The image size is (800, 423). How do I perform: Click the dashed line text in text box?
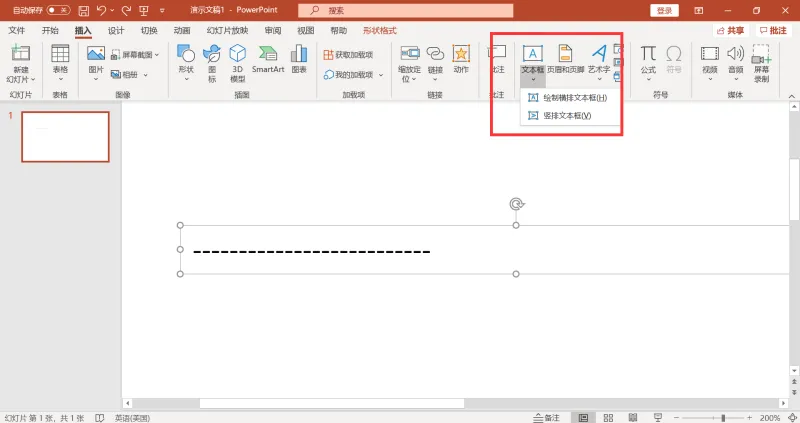pos(312,252)
